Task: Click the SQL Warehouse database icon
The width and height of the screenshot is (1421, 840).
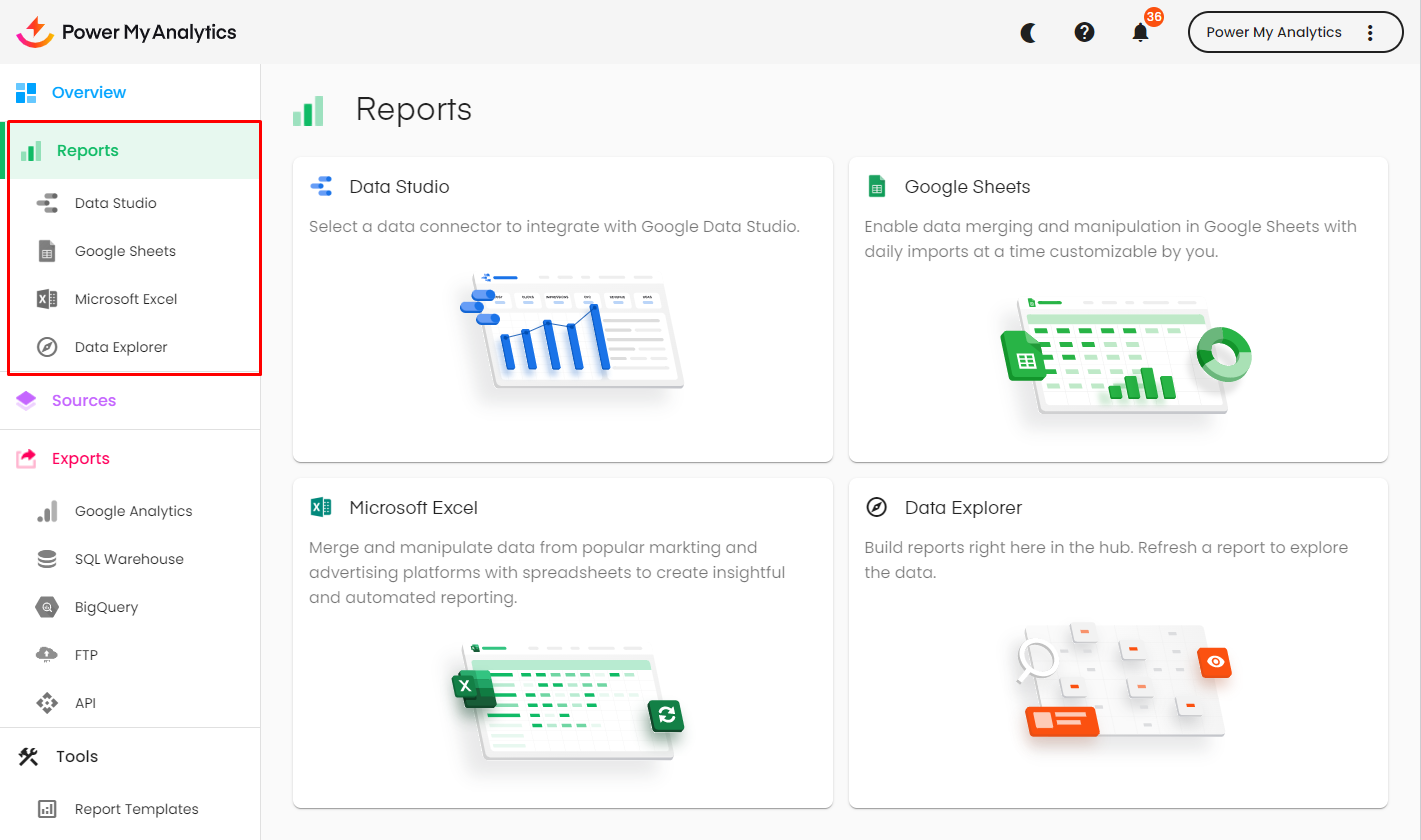Action: click(x=47, y=559)
